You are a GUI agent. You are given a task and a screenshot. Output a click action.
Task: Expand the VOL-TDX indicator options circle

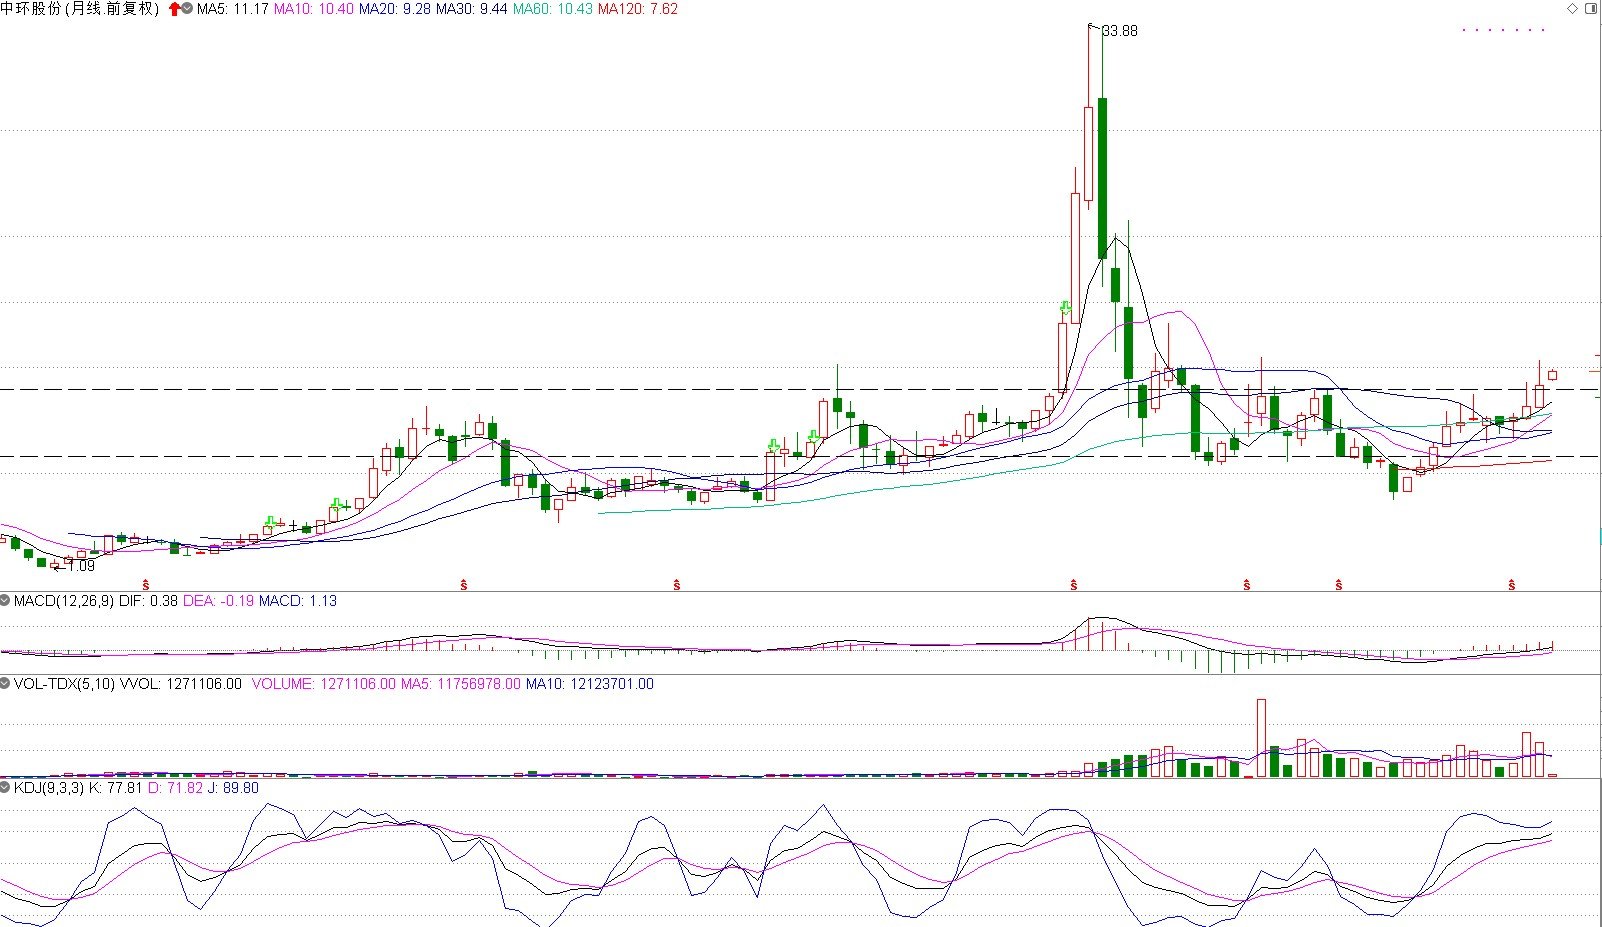6,684
